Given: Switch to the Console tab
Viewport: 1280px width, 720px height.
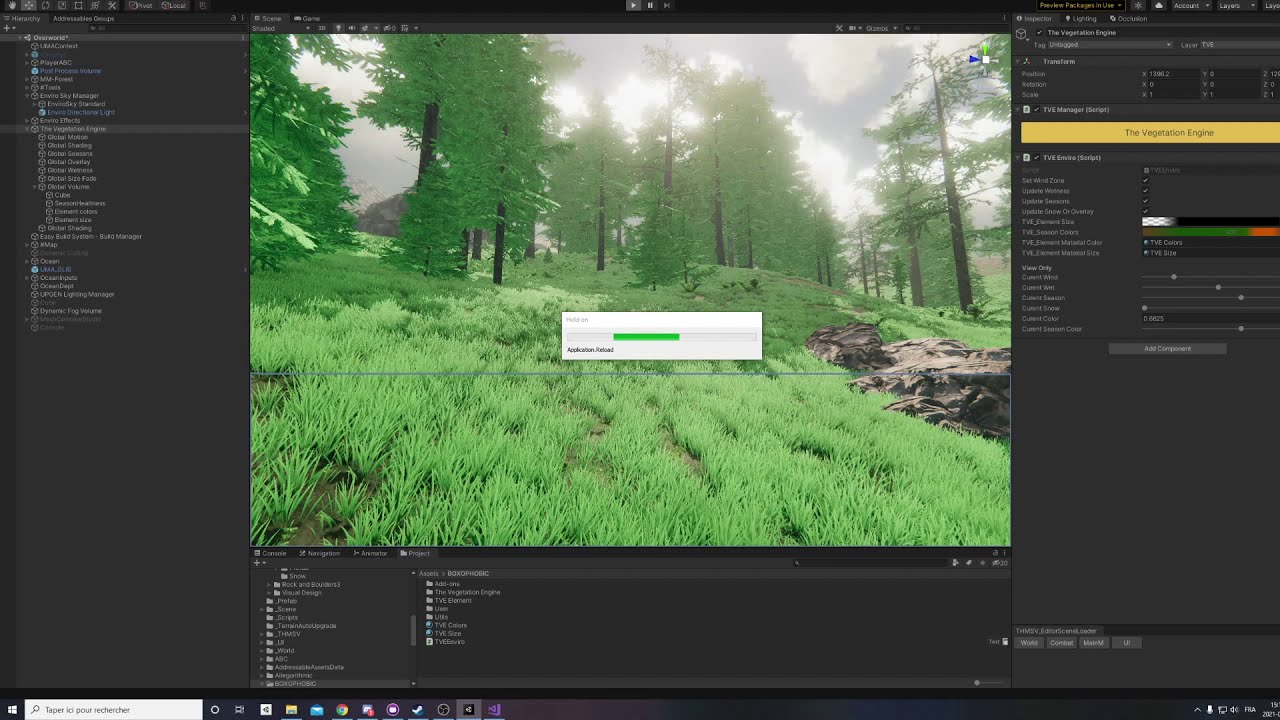Looking at the screenshot, I should [270, 553].
